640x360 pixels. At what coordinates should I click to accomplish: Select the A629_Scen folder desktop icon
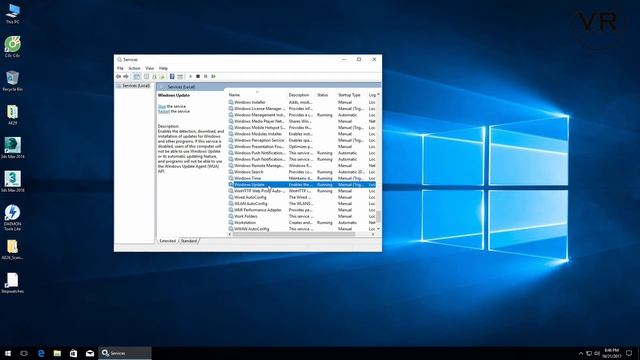12,249
